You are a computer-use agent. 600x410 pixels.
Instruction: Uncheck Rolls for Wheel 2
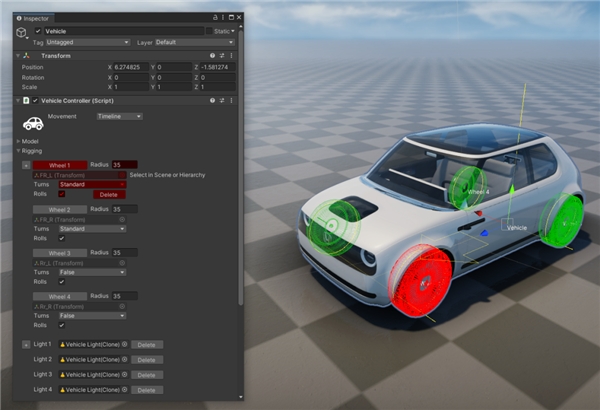click(62, 238)
